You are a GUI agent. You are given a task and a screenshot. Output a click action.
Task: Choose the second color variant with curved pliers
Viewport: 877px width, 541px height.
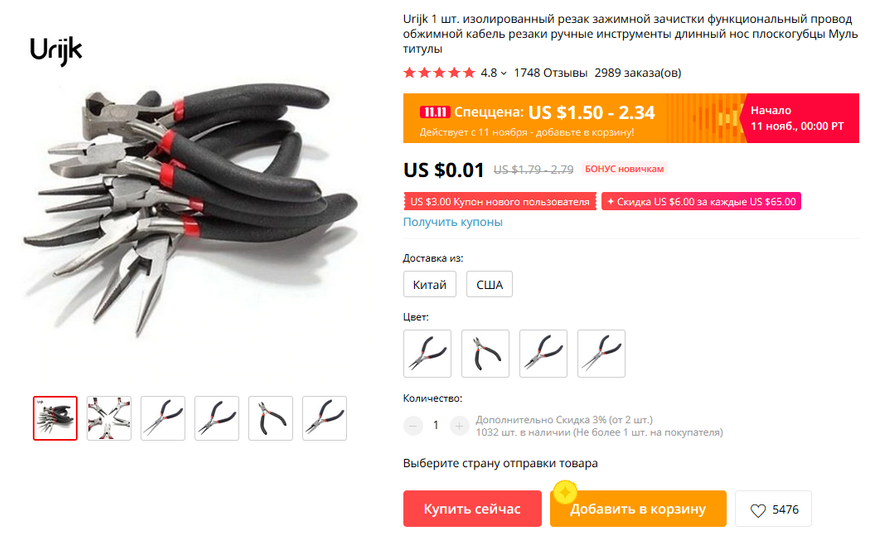click(485, 354)
